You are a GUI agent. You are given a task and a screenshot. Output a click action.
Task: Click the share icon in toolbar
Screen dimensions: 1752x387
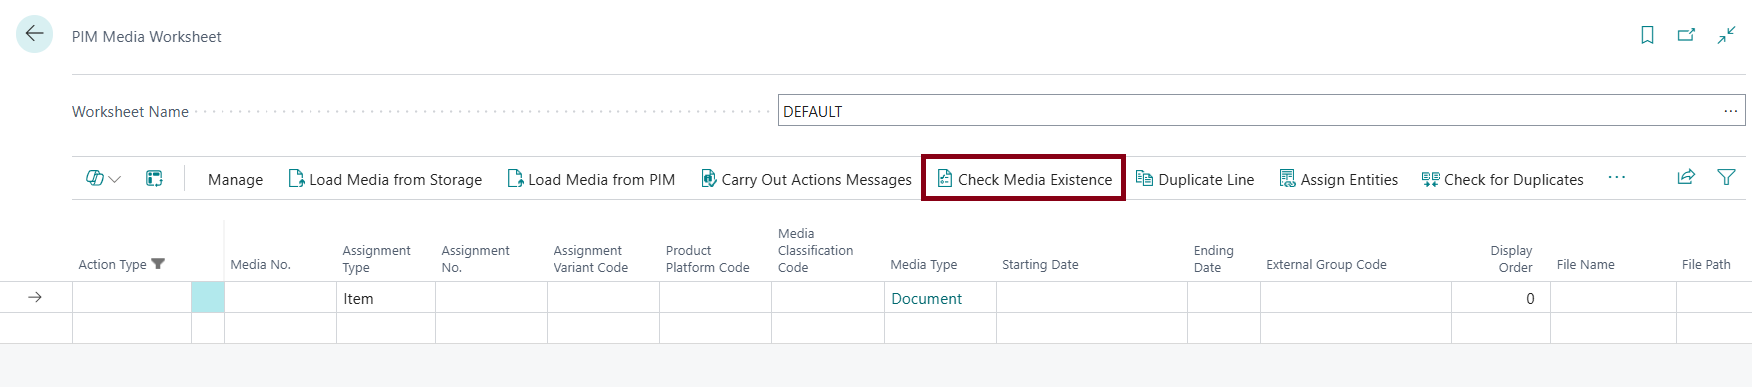[x=1686, y=177]
